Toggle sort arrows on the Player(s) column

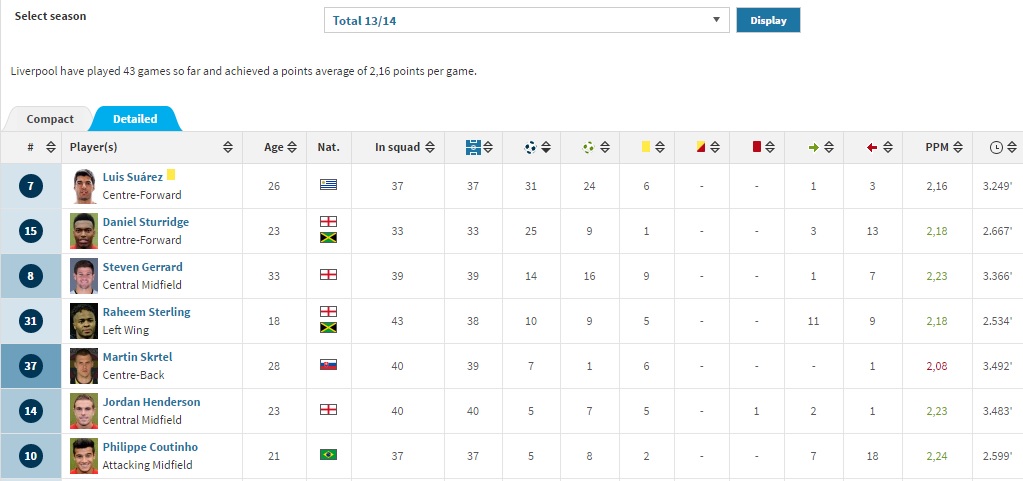(228, 147)
